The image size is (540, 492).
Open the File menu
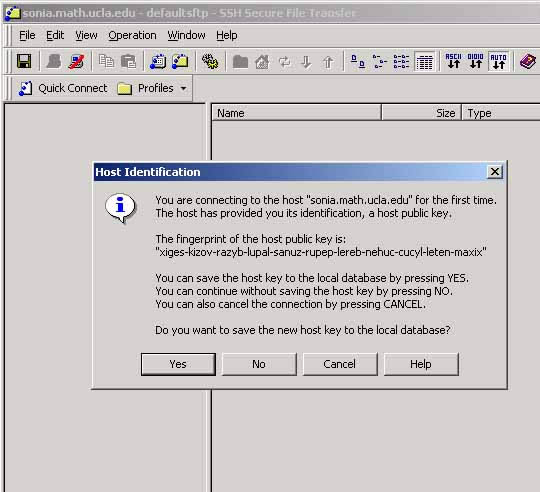[27, 35]
